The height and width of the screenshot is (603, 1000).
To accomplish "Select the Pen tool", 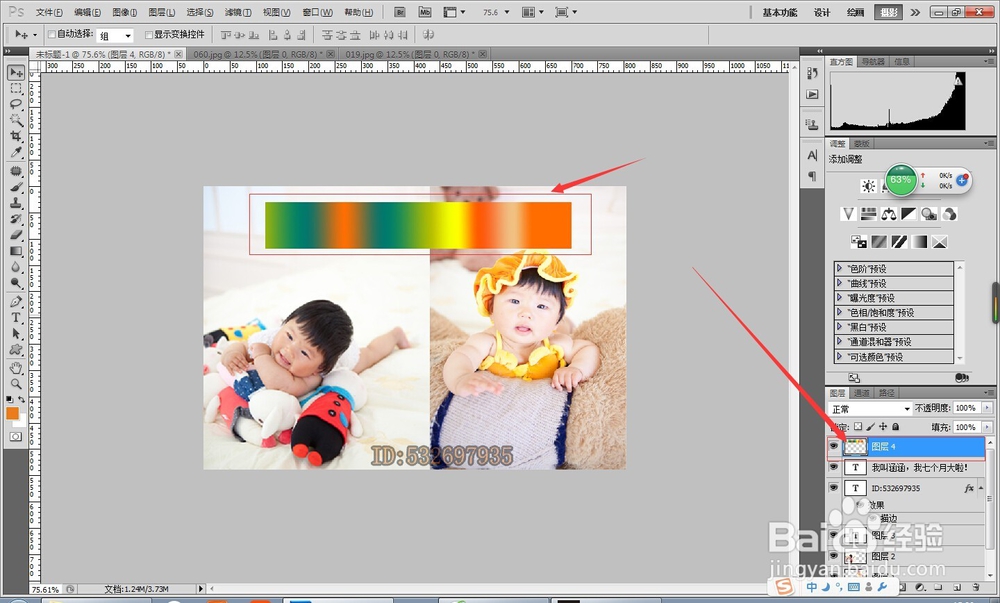I will (x=16, y=302).
